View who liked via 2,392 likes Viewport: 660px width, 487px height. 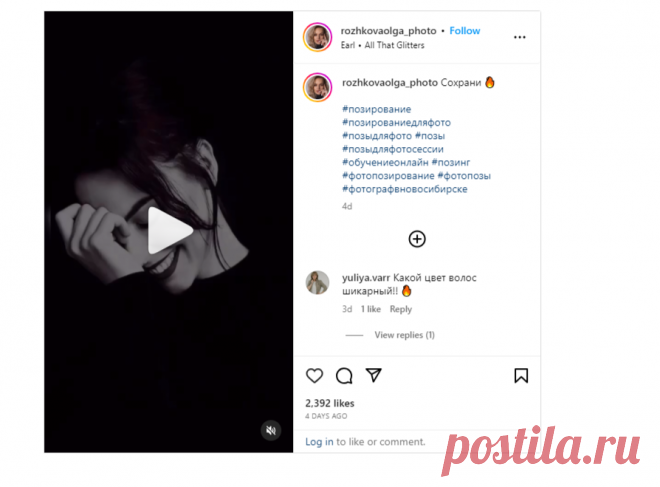(x=330, y=403)
